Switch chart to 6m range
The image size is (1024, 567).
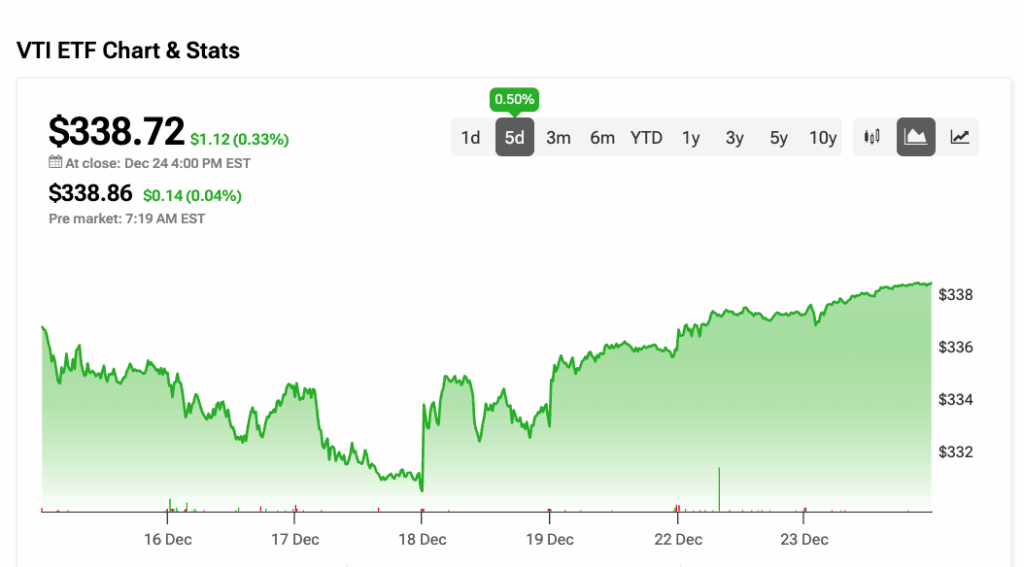click(x=602, y=138)
